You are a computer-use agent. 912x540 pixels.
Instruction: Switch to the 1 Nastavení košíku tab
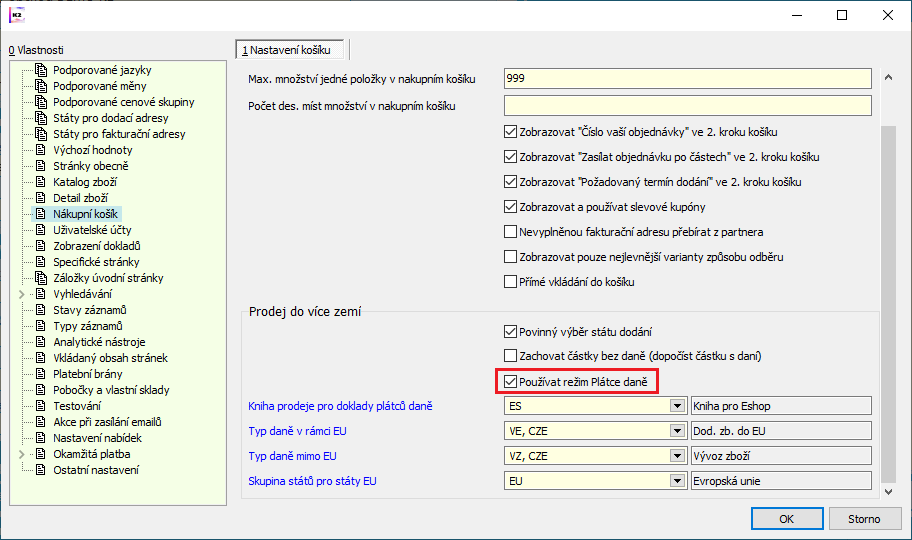pos(289,50)
